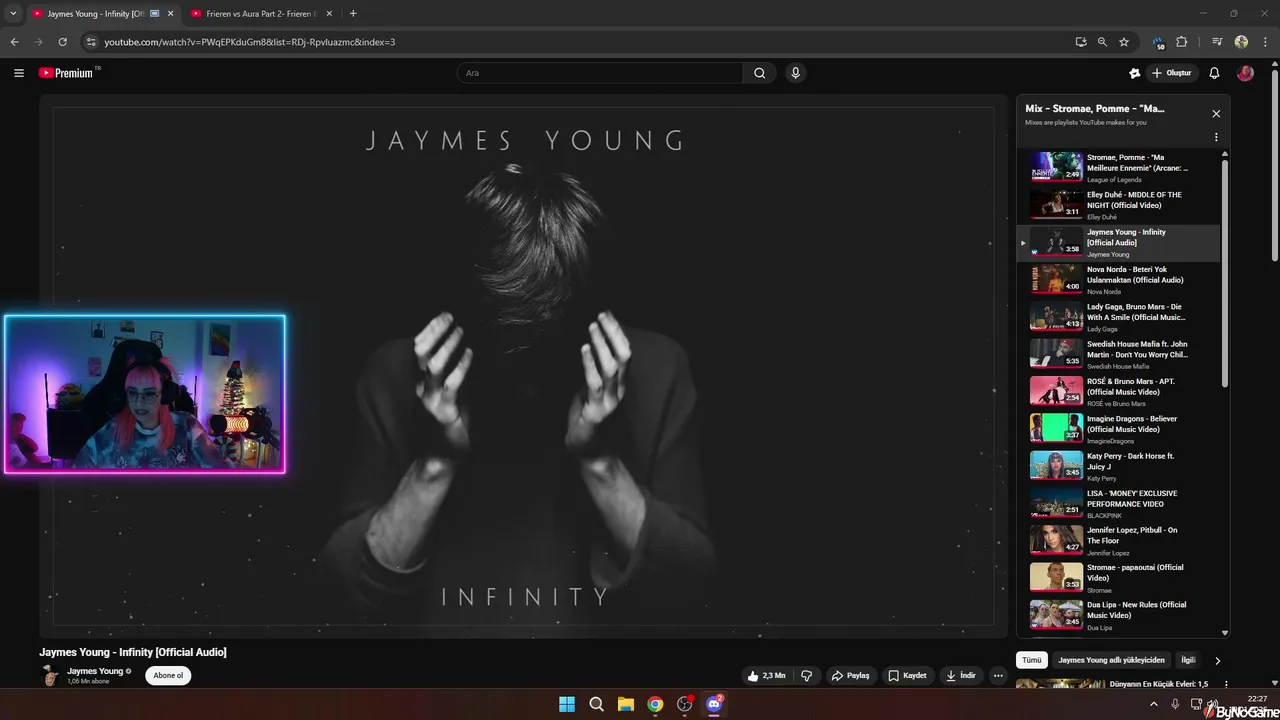This screenshot has width=1280, height=720.
Task: Select the İlgili filter chip
Action: [1188, 660]
